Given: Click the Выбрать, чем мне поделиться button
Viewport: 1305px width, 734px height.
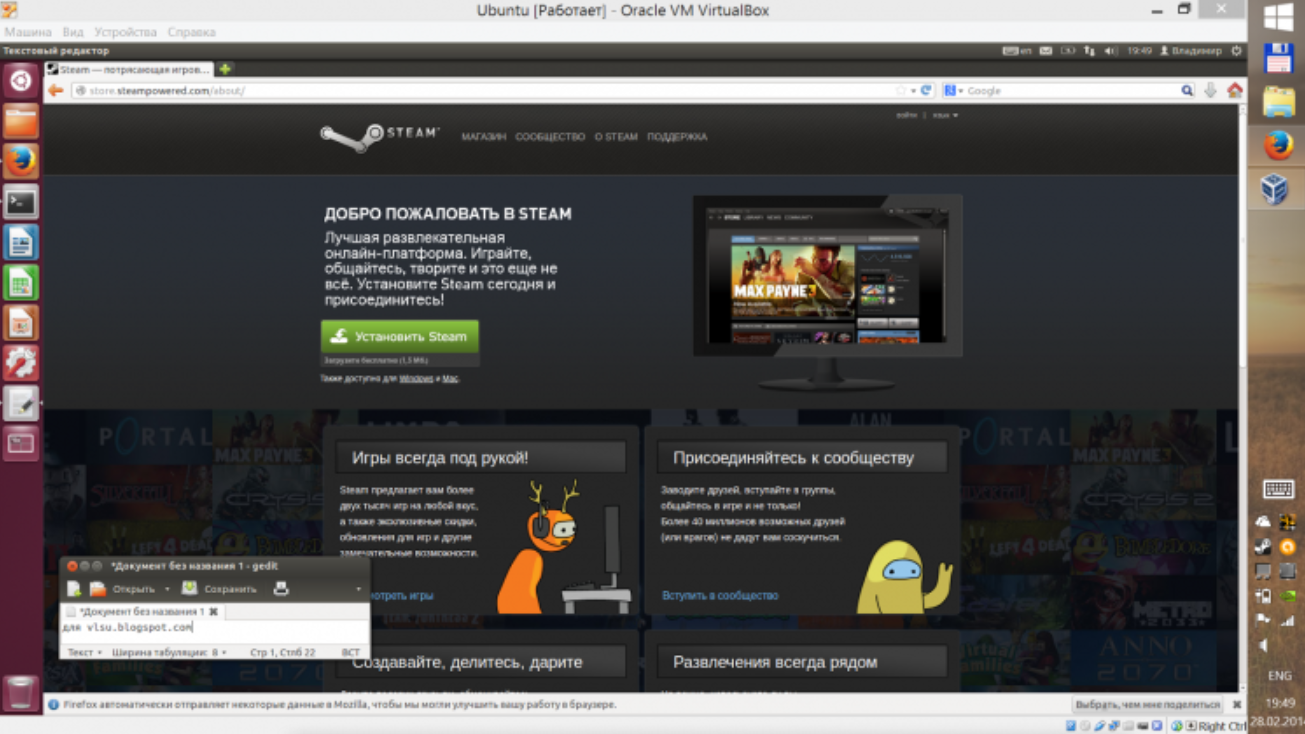Looking at the screenshot, I should 1147,705.
